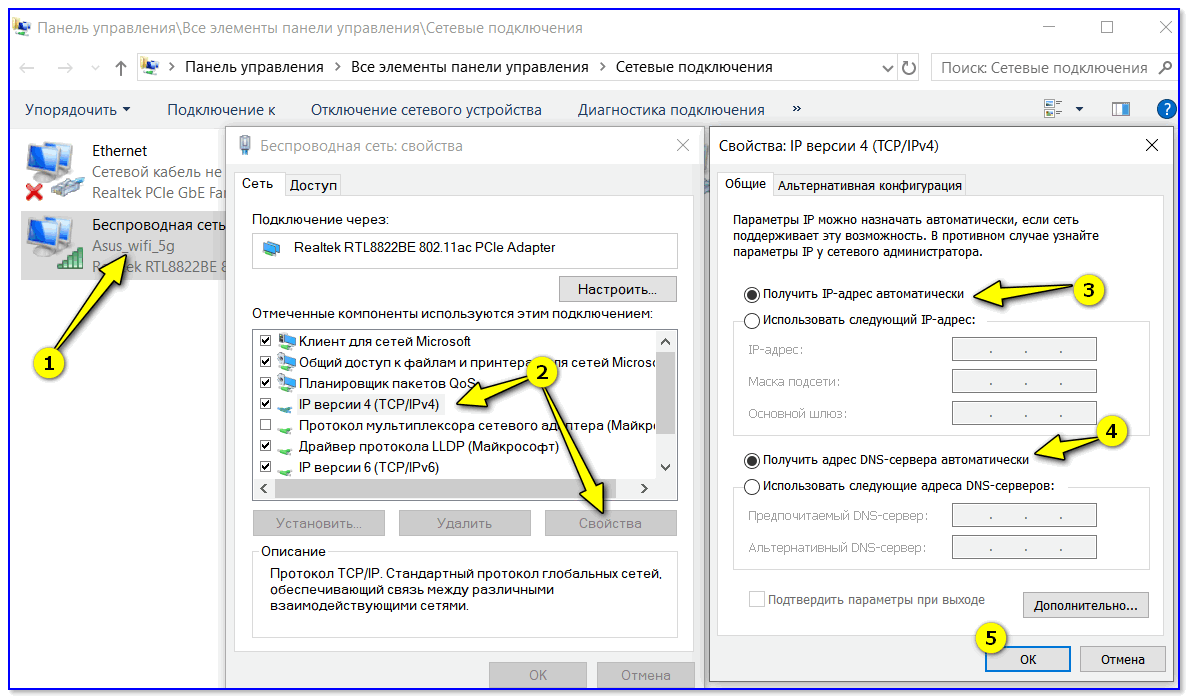Viewport: 1188px width, 698px height.
Task: Click the 'Удалить' button
Action: 464,524
